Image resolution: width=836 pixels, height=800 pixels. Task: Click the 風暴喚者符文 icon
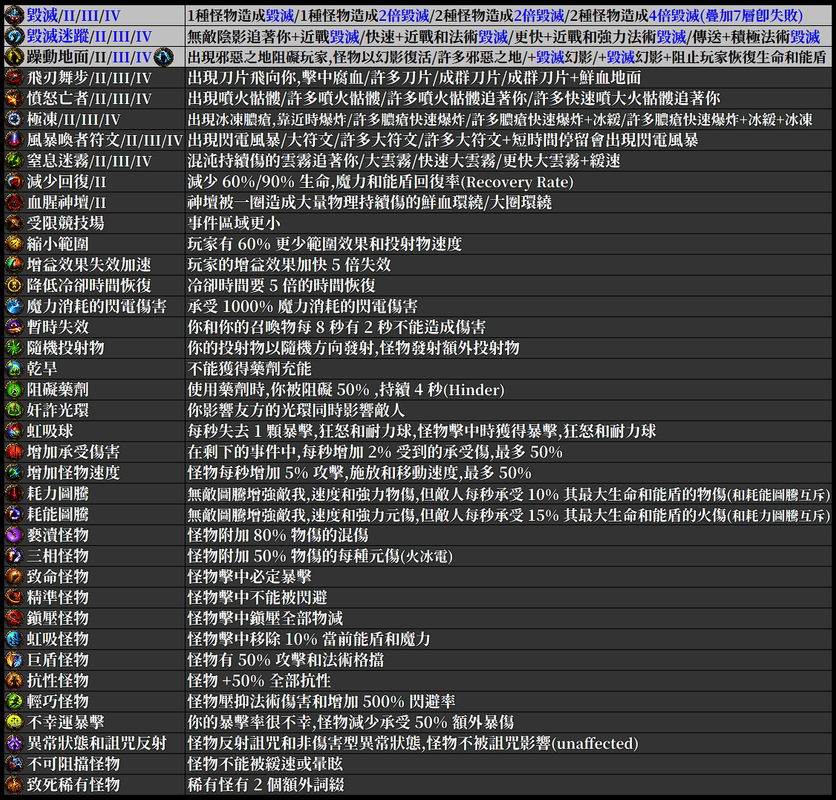coord(14,140)
